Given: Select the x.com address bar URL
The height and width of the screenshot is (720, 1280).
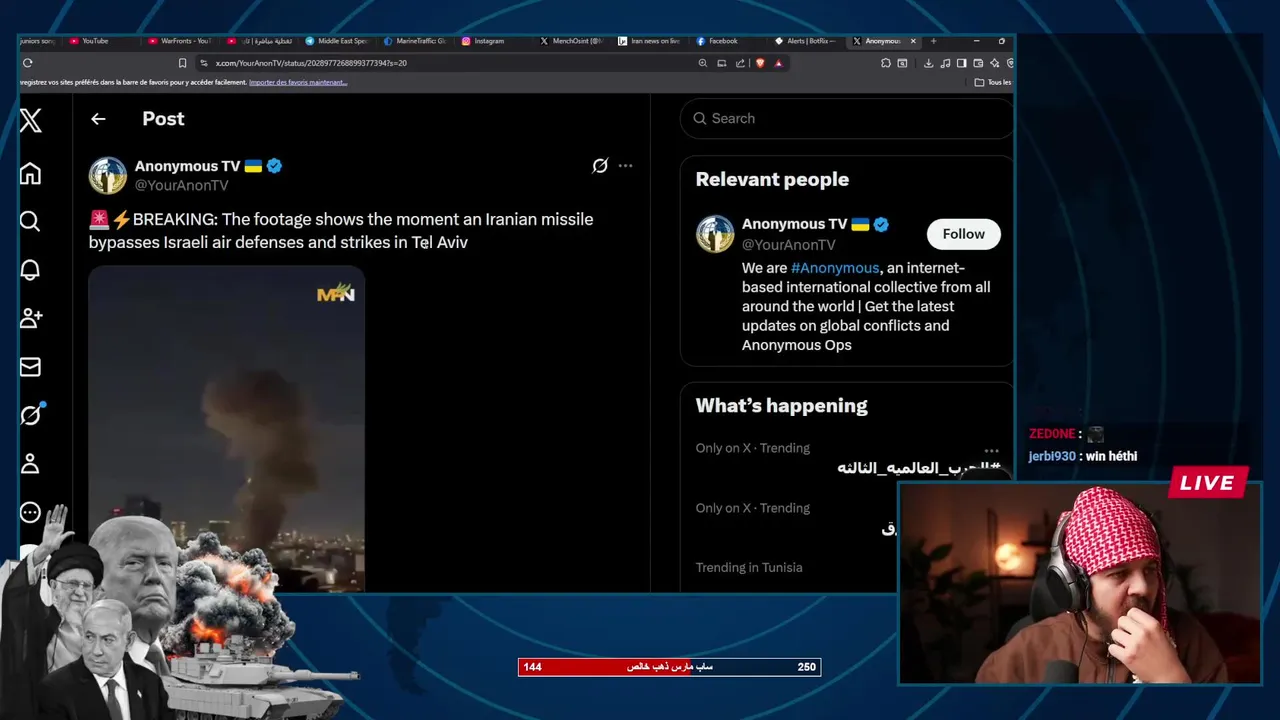Looking at the screenshot, I should pos(311,63).
